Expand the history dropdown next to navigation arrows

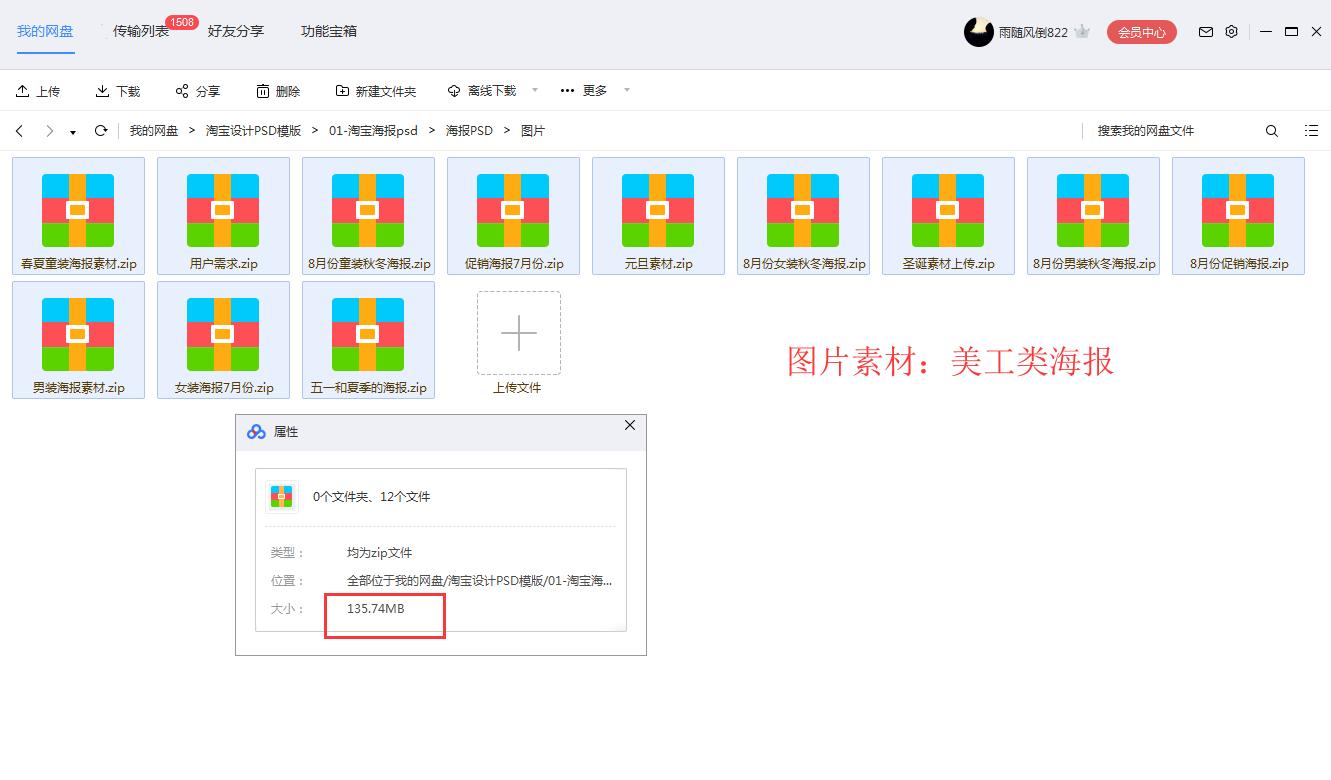coord(71,131)
